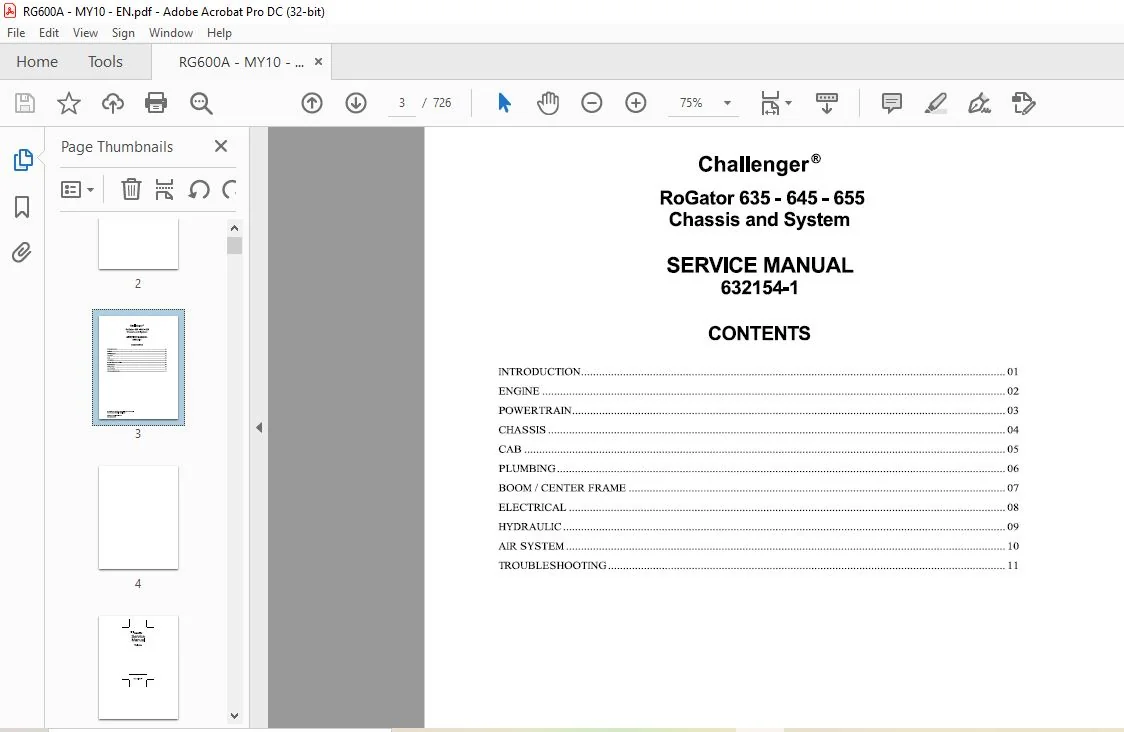
Task: Click the SERVICE MANUAL heading text
Action: (x=760, y=265)
